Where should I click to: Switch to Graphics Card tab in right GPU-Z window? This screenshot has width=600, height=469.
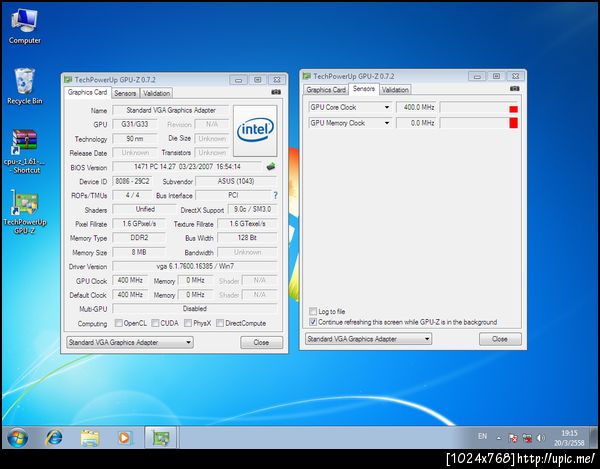tap(326, 90)
